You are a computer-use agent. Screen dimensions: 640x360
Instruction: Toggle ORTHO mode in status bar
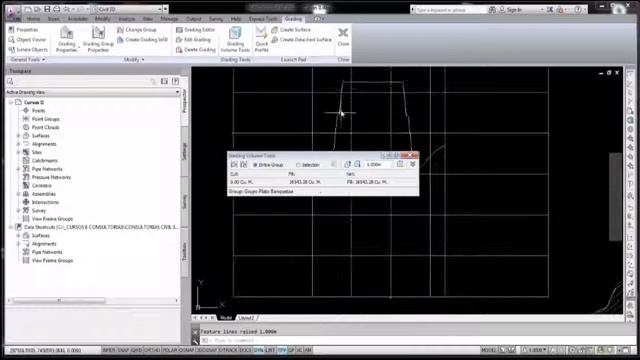pos(152,350)
